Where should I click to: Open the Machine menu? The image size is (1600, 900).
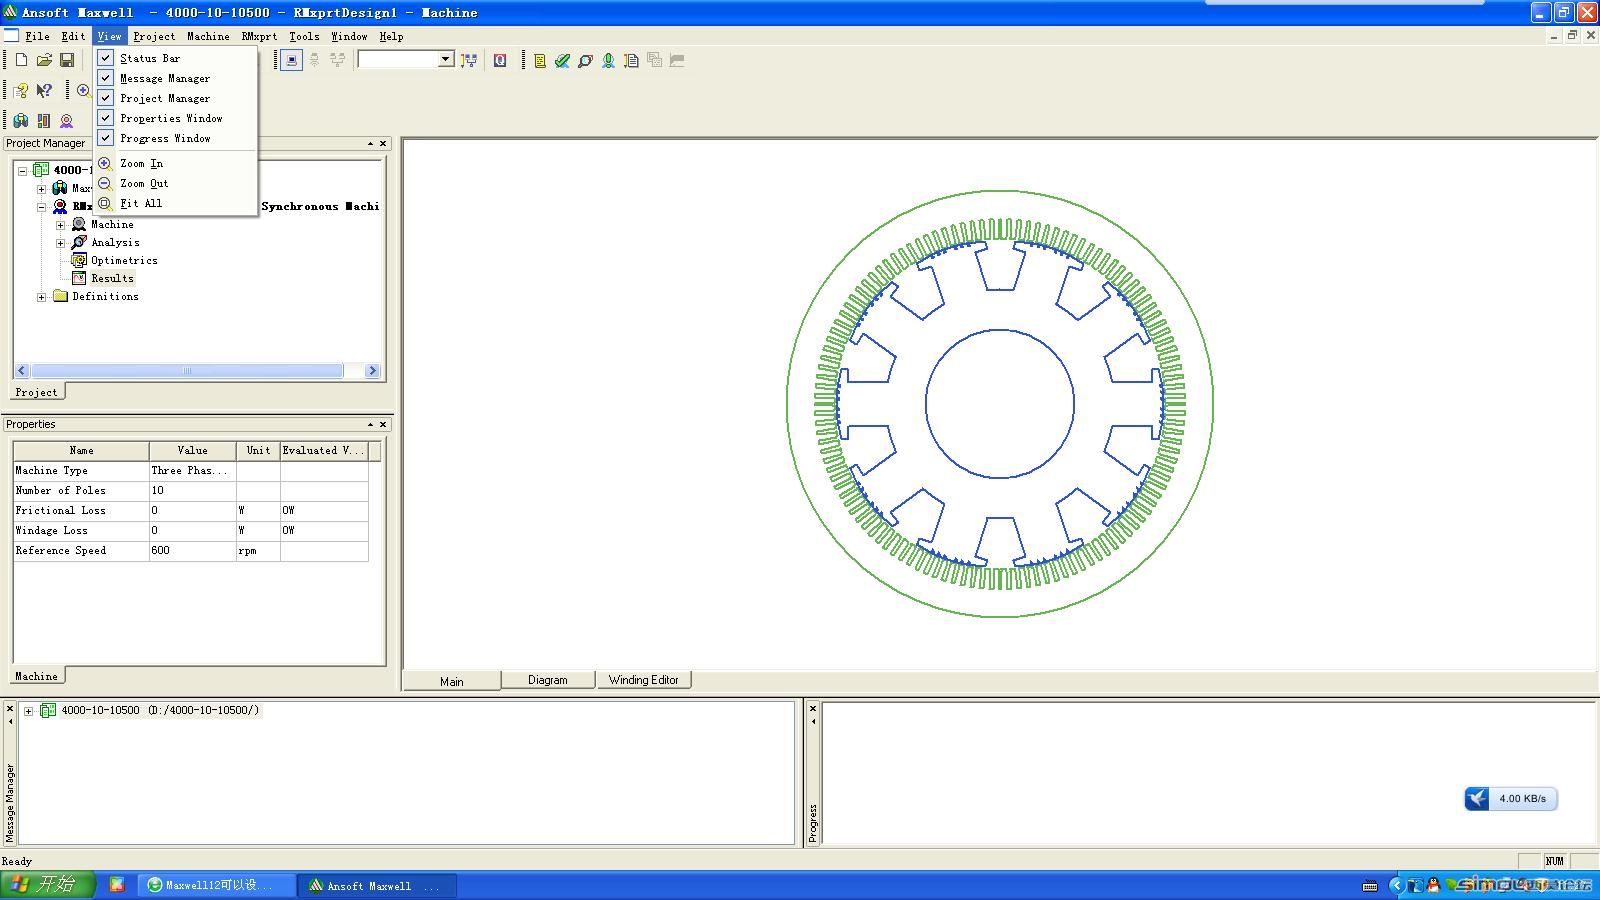tap(208, 36)
